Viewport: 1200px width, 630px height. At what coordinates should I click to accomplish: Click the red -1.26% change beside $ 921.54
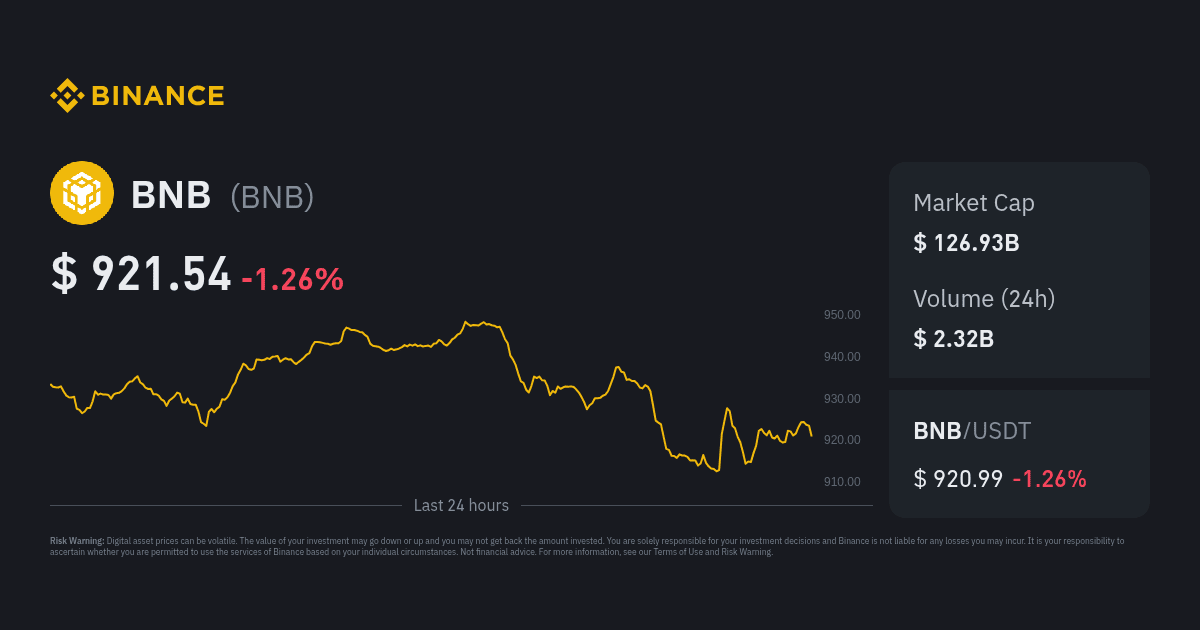point(292,279)
